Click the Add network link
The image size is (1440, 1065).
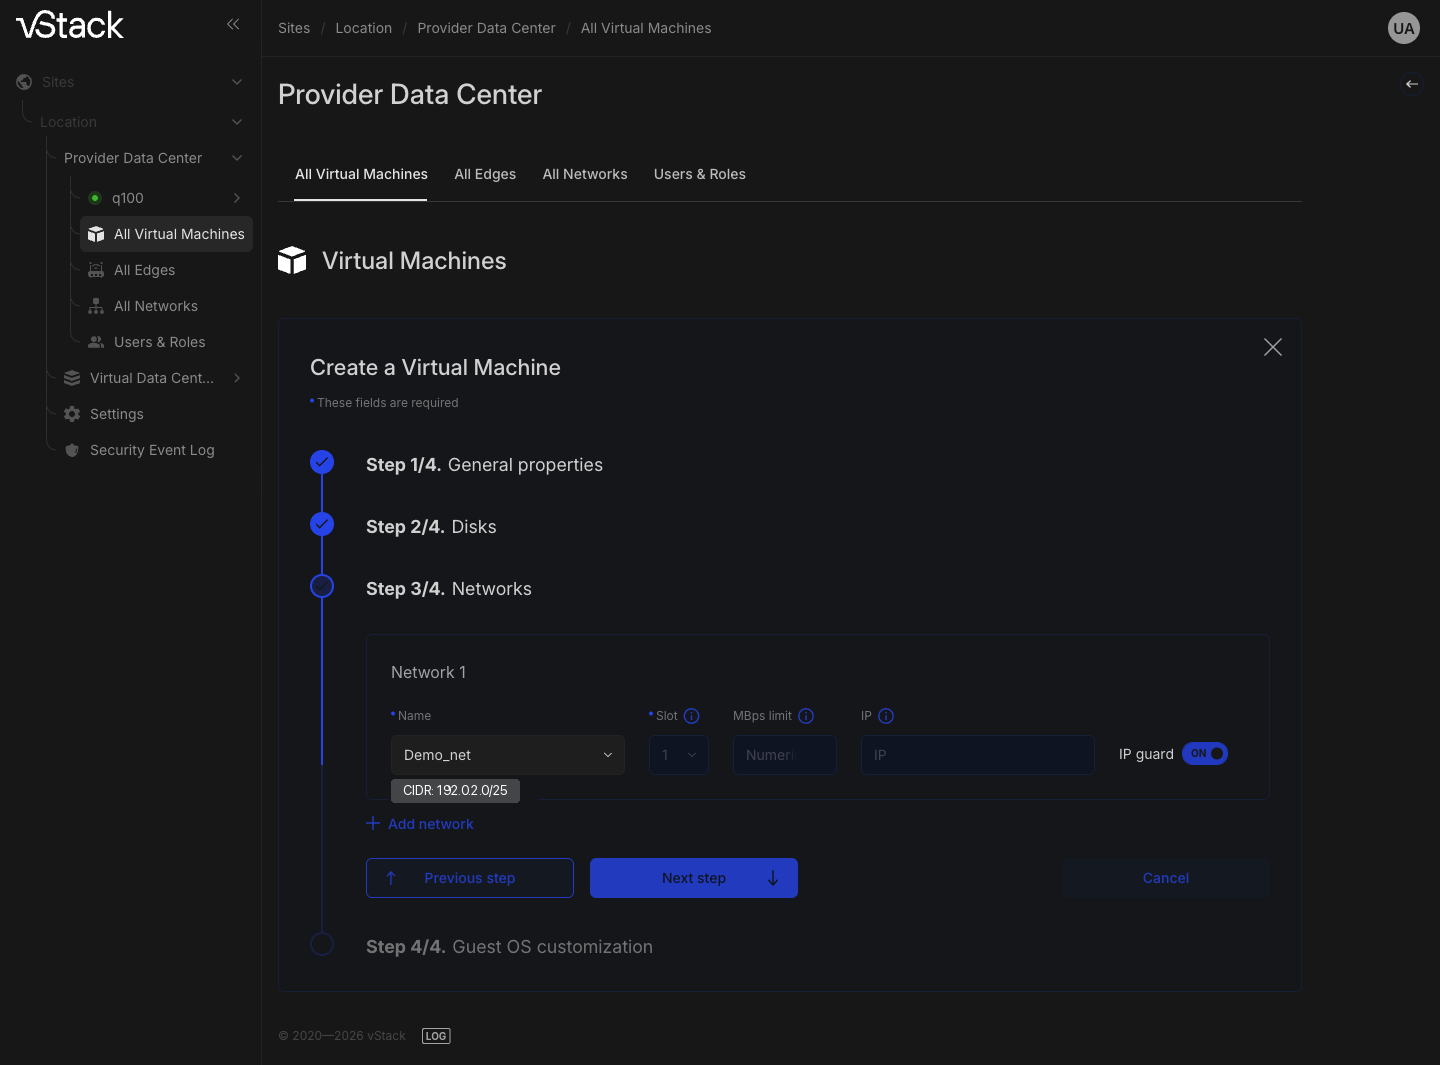pyautogui.click(x=420, y=824)
